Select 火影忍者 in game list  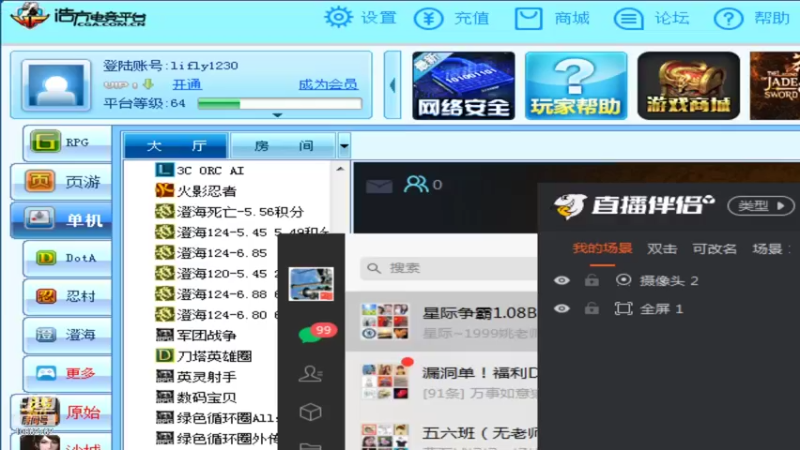click(207, 191)
